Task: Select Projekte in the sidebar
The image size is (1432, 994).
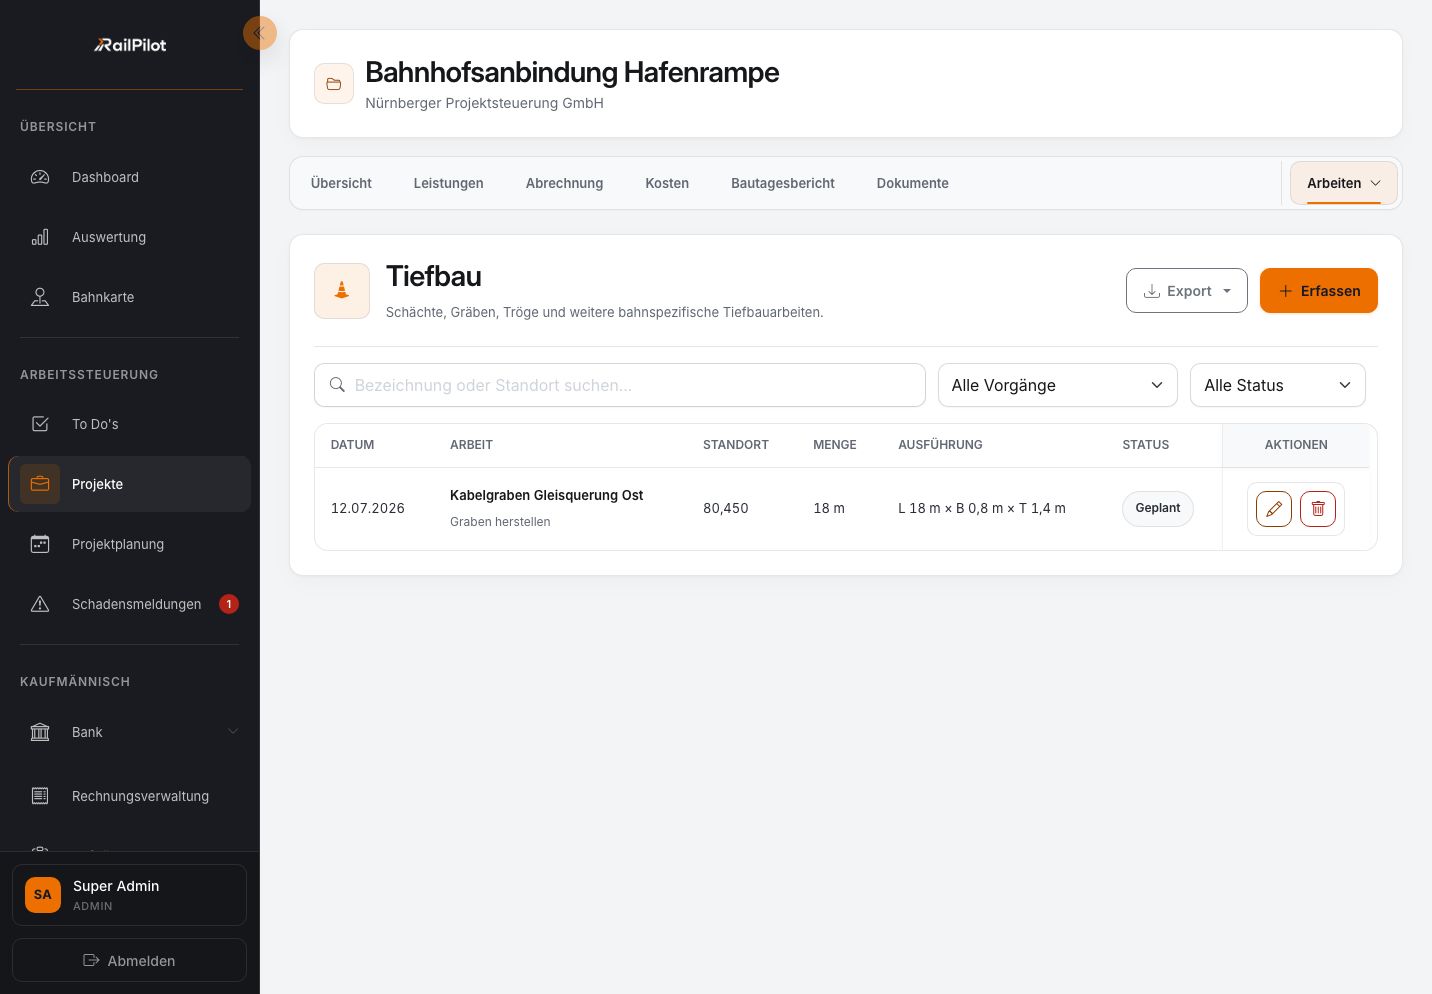Action: tap(130, 484)
